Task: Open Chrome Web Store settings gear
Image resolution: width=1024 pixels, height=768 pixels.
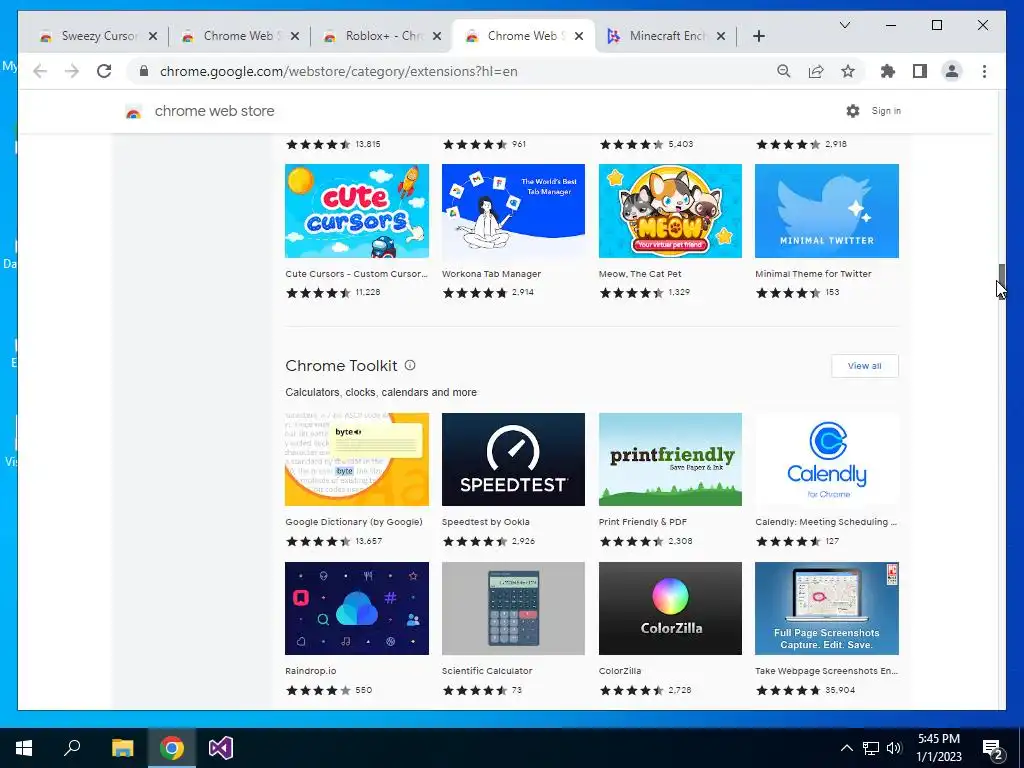Action: point(853,111)
